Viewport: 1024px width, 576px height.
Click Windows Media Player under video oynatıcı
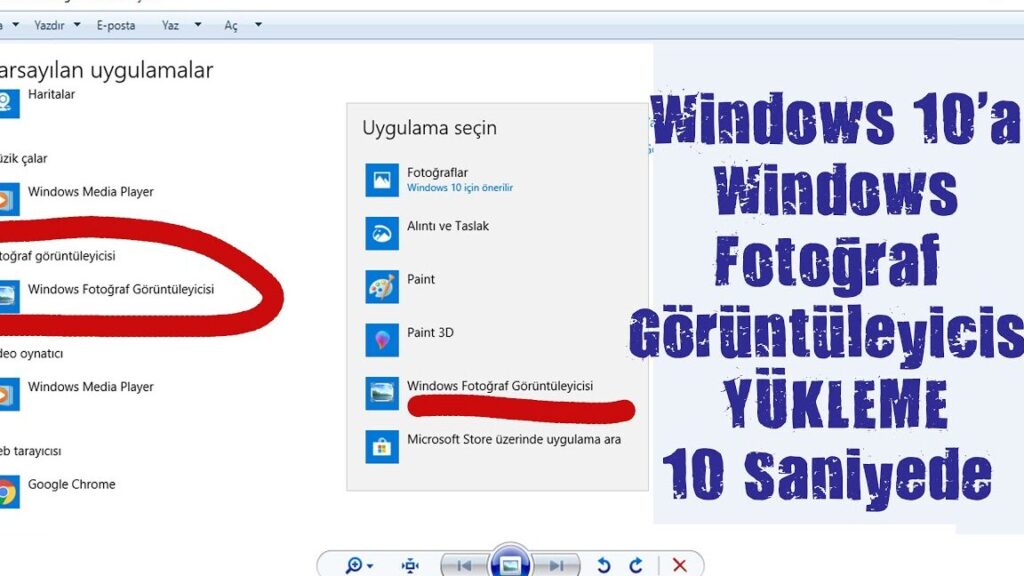pyautogui.click(x=90, y=388)
